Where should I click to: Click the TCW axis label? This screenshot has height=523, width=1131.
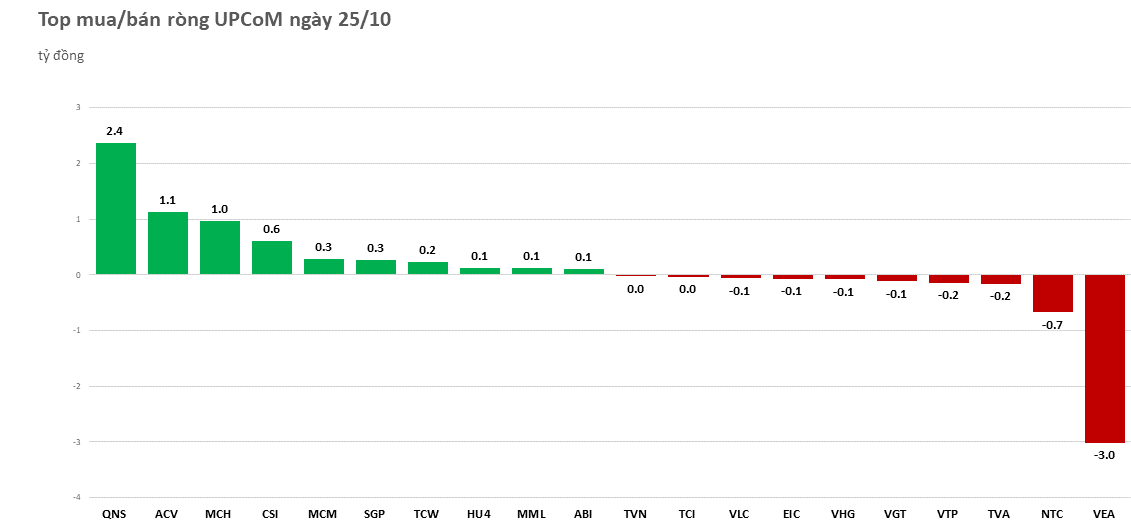tap(427, 514)
